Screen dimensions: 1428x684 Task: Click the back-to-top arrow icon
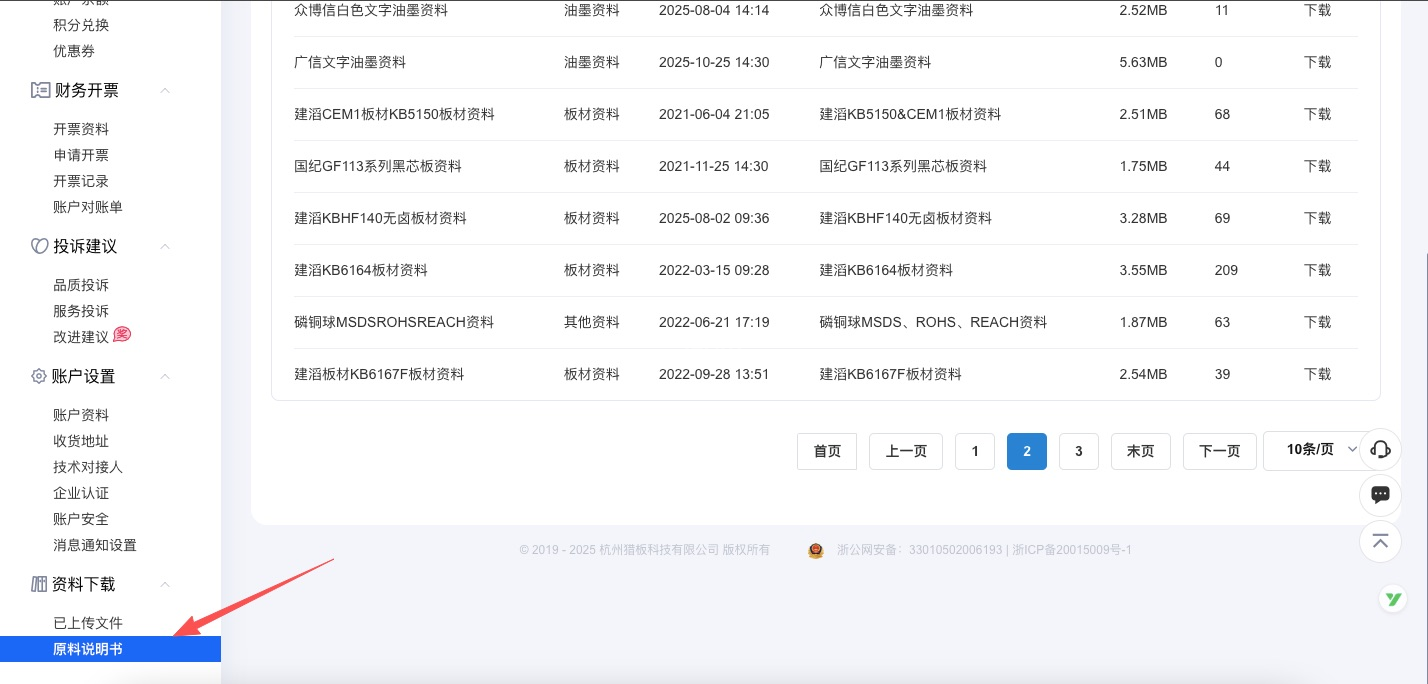point(1380,541)
